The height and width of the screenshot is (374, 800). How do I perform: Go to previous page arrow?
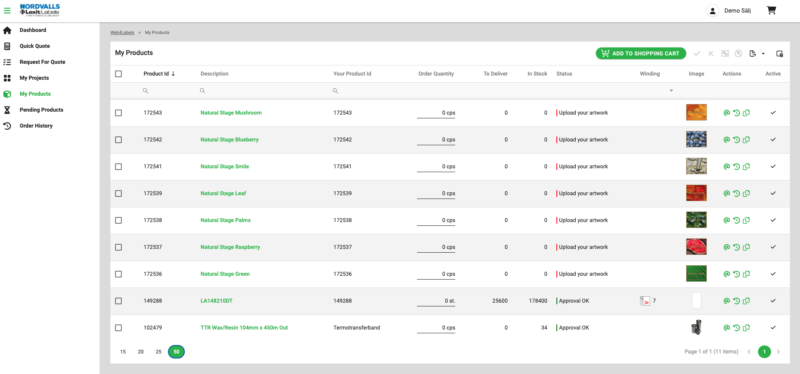(x=749, y=352)
